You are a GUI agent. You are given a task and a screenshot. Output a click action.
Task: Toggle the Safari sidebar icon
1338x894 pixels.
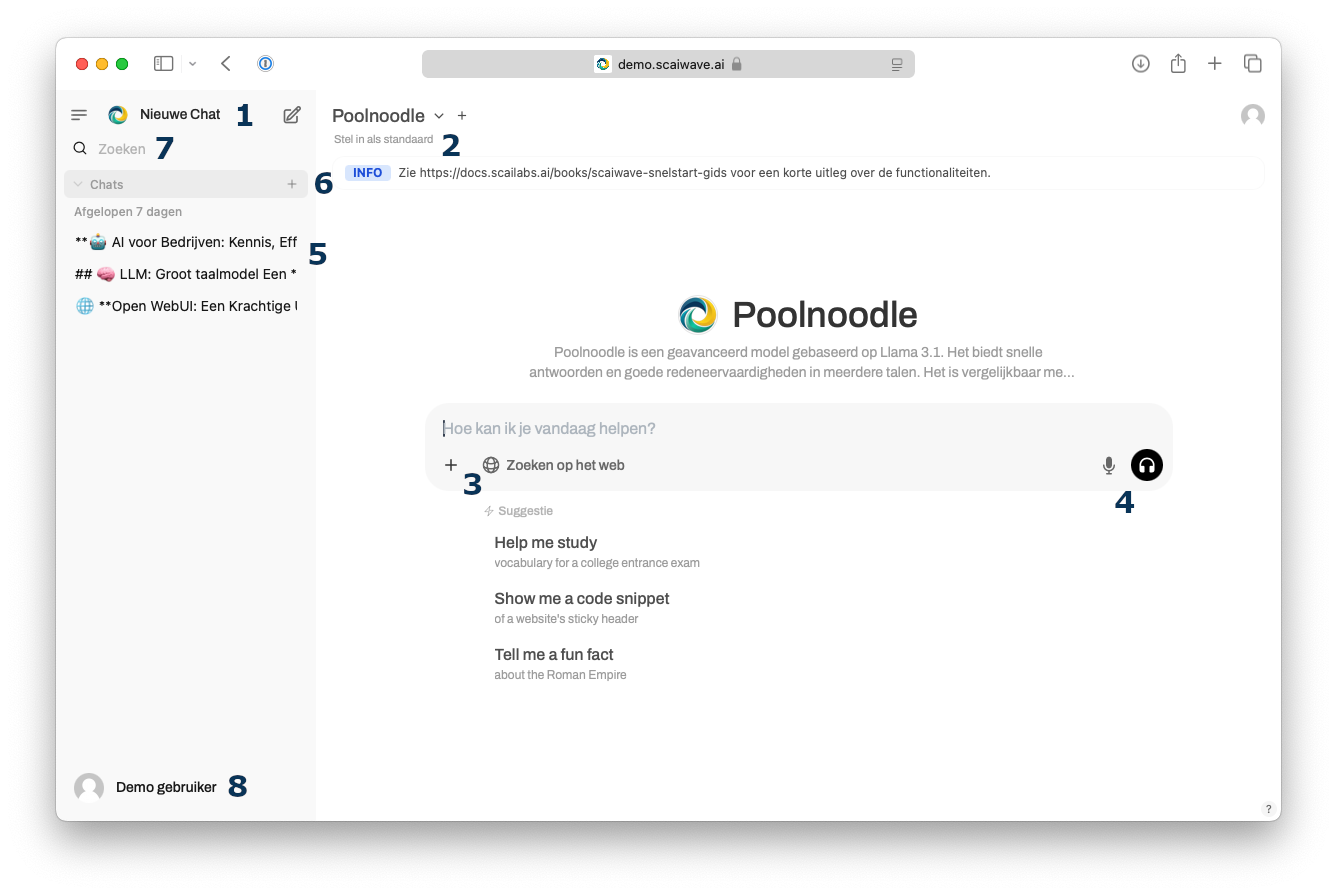point(163,64)
